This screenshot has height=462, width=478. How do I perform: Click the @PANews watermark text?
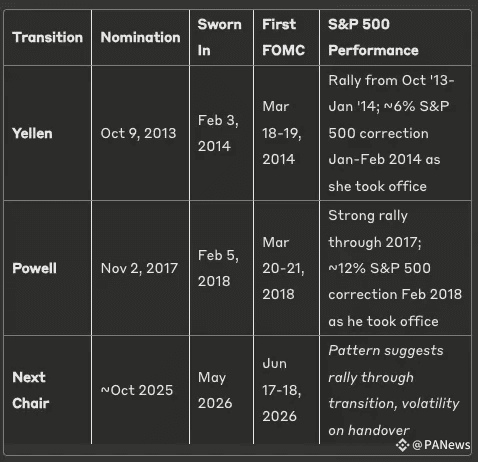coord(441,445)
